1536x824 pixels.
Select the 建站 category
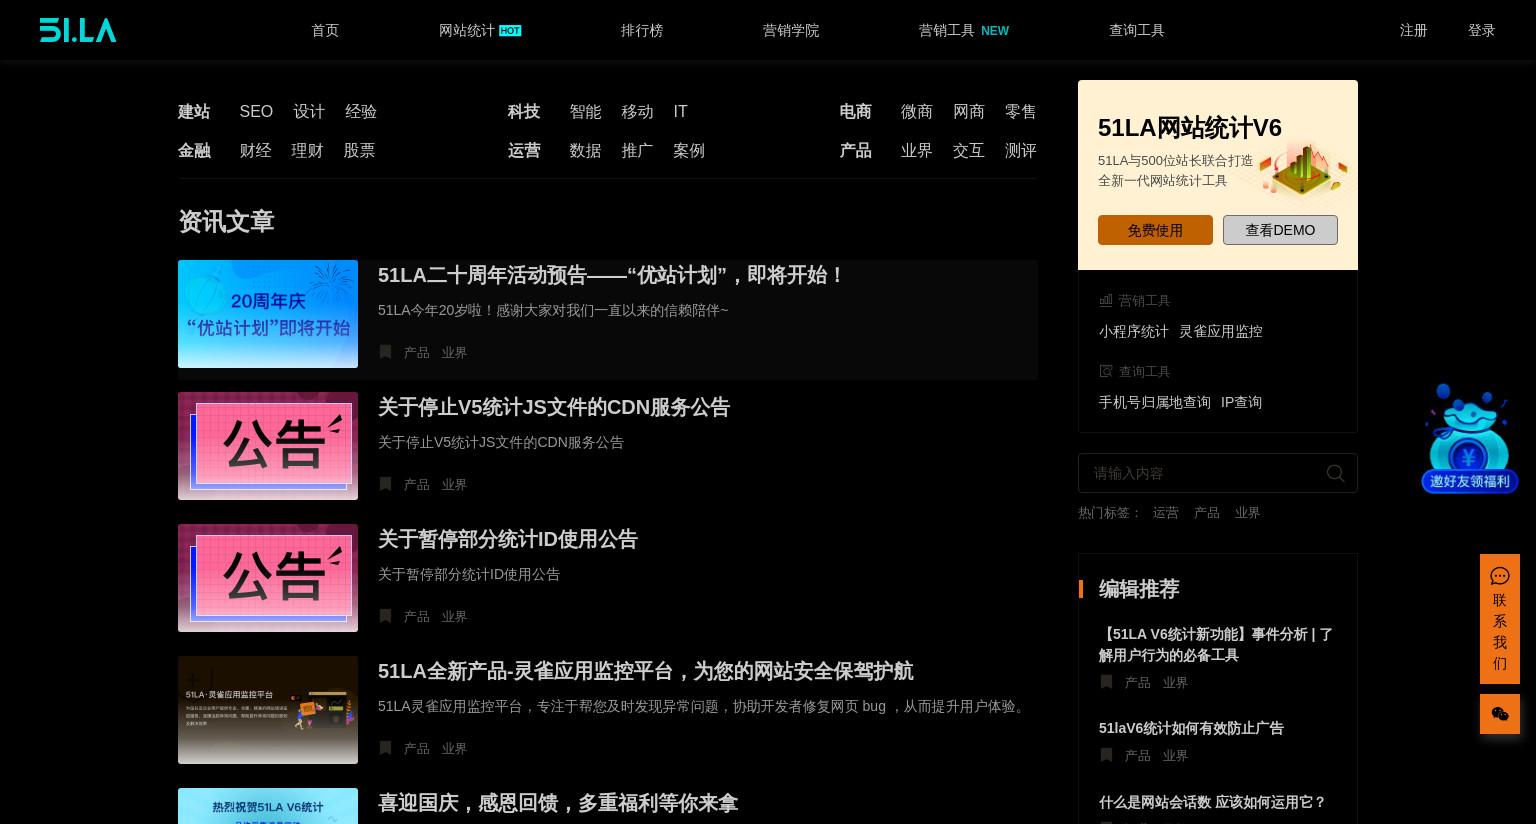(x=194, y=111)
